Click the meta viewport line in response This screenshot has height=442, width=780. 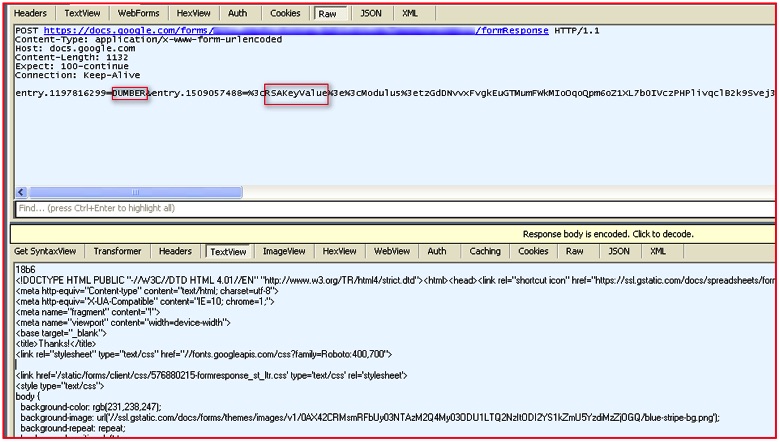(x=123, y=323)
